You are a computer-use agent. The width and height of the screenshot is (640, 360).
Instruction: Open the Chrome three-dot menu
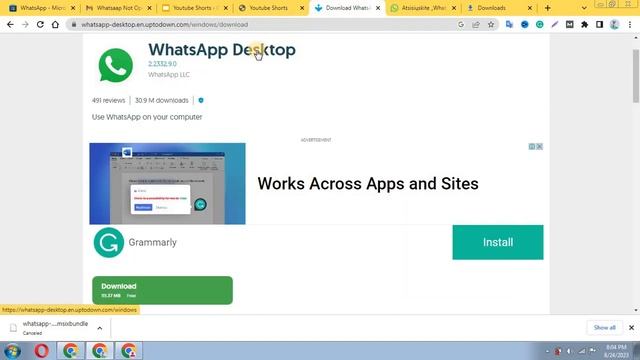click(630, 24)
